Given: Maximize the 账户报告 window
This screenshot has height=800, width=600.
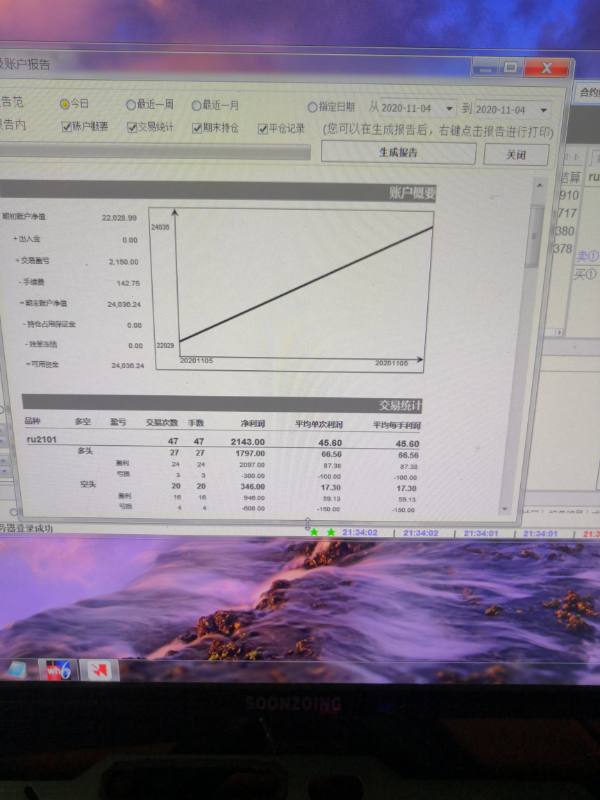Looking at the screenshot, I should click(x=510, y=67).
